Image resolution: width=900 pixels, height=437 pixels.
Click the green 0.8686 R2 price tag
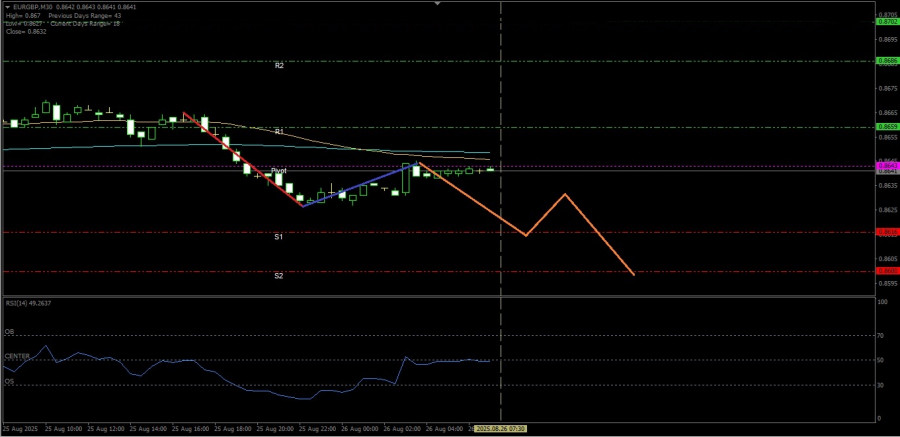tap(887, 60)
